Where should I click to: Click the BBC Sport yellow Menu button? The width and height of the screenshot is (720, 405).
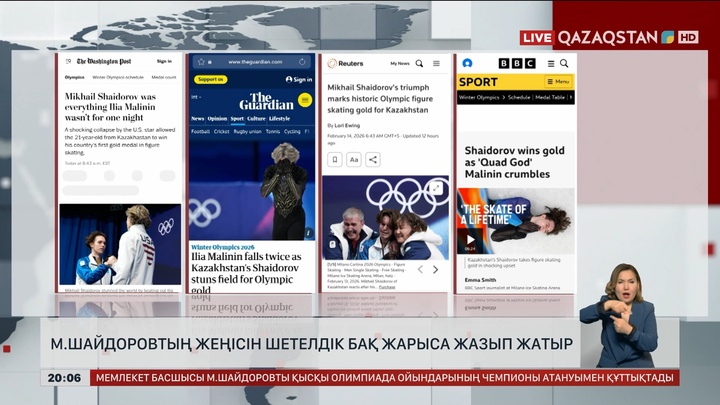pyautogui.click(x=558, y=81)
